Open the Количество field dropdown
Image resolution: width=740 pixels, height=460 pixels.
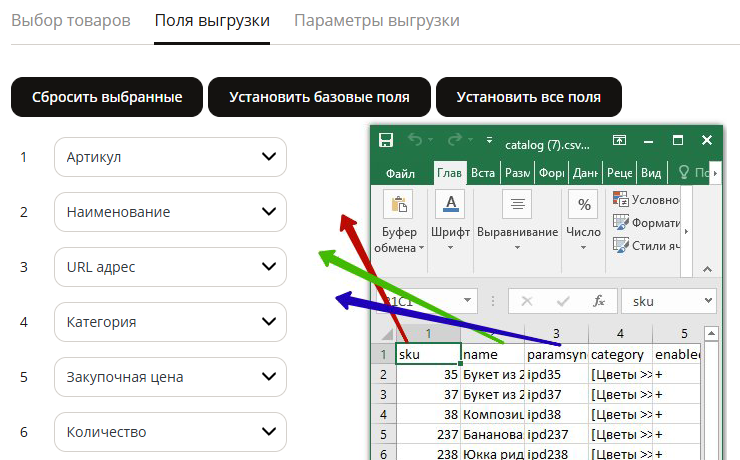coord(170,432)
